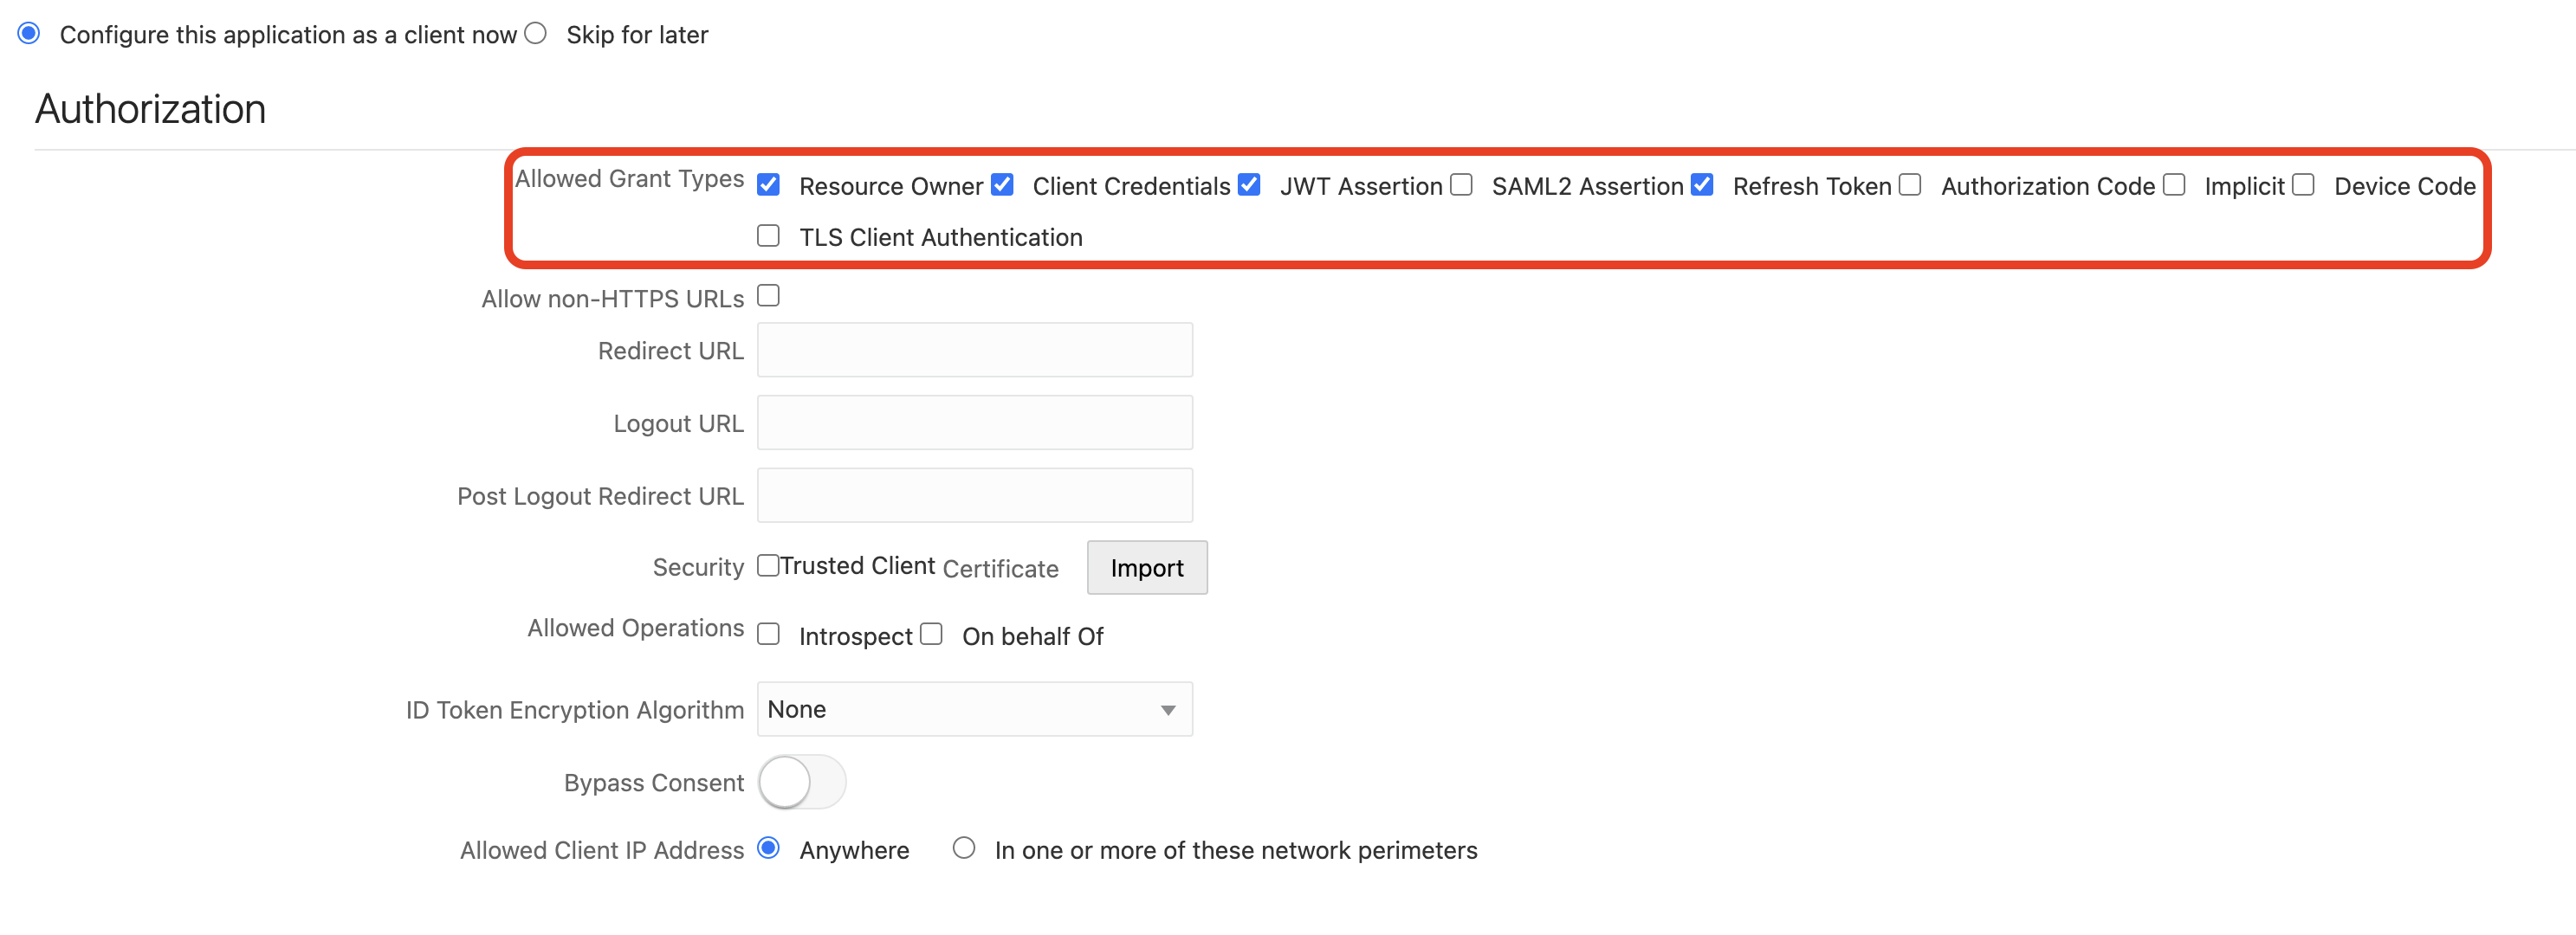Enable TLS Client Authentication checkbox
2576x935 pixels.
coord(768,236)
